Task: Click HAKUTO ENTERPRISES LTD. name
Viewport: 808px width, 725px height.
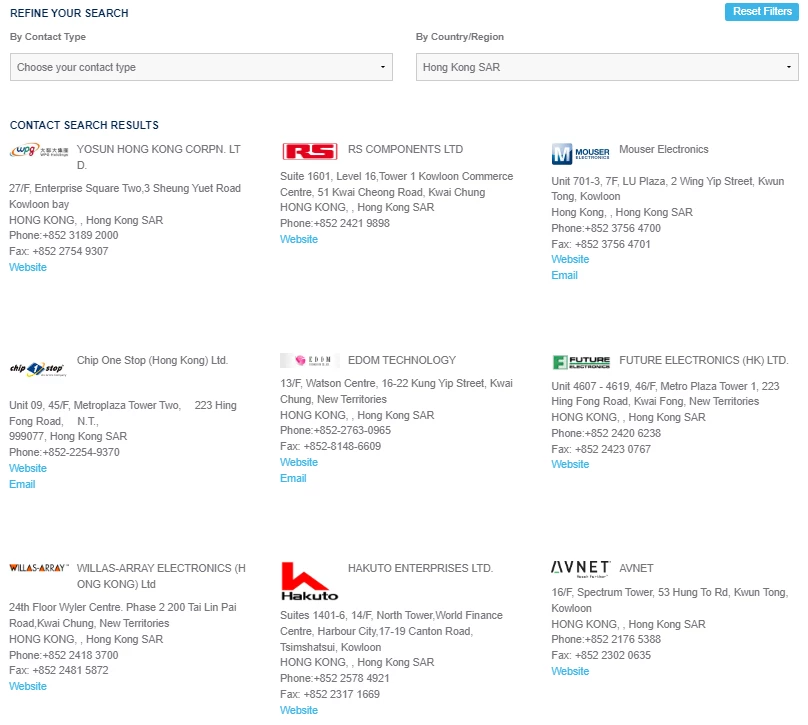Action: click(x=420, y=568)
